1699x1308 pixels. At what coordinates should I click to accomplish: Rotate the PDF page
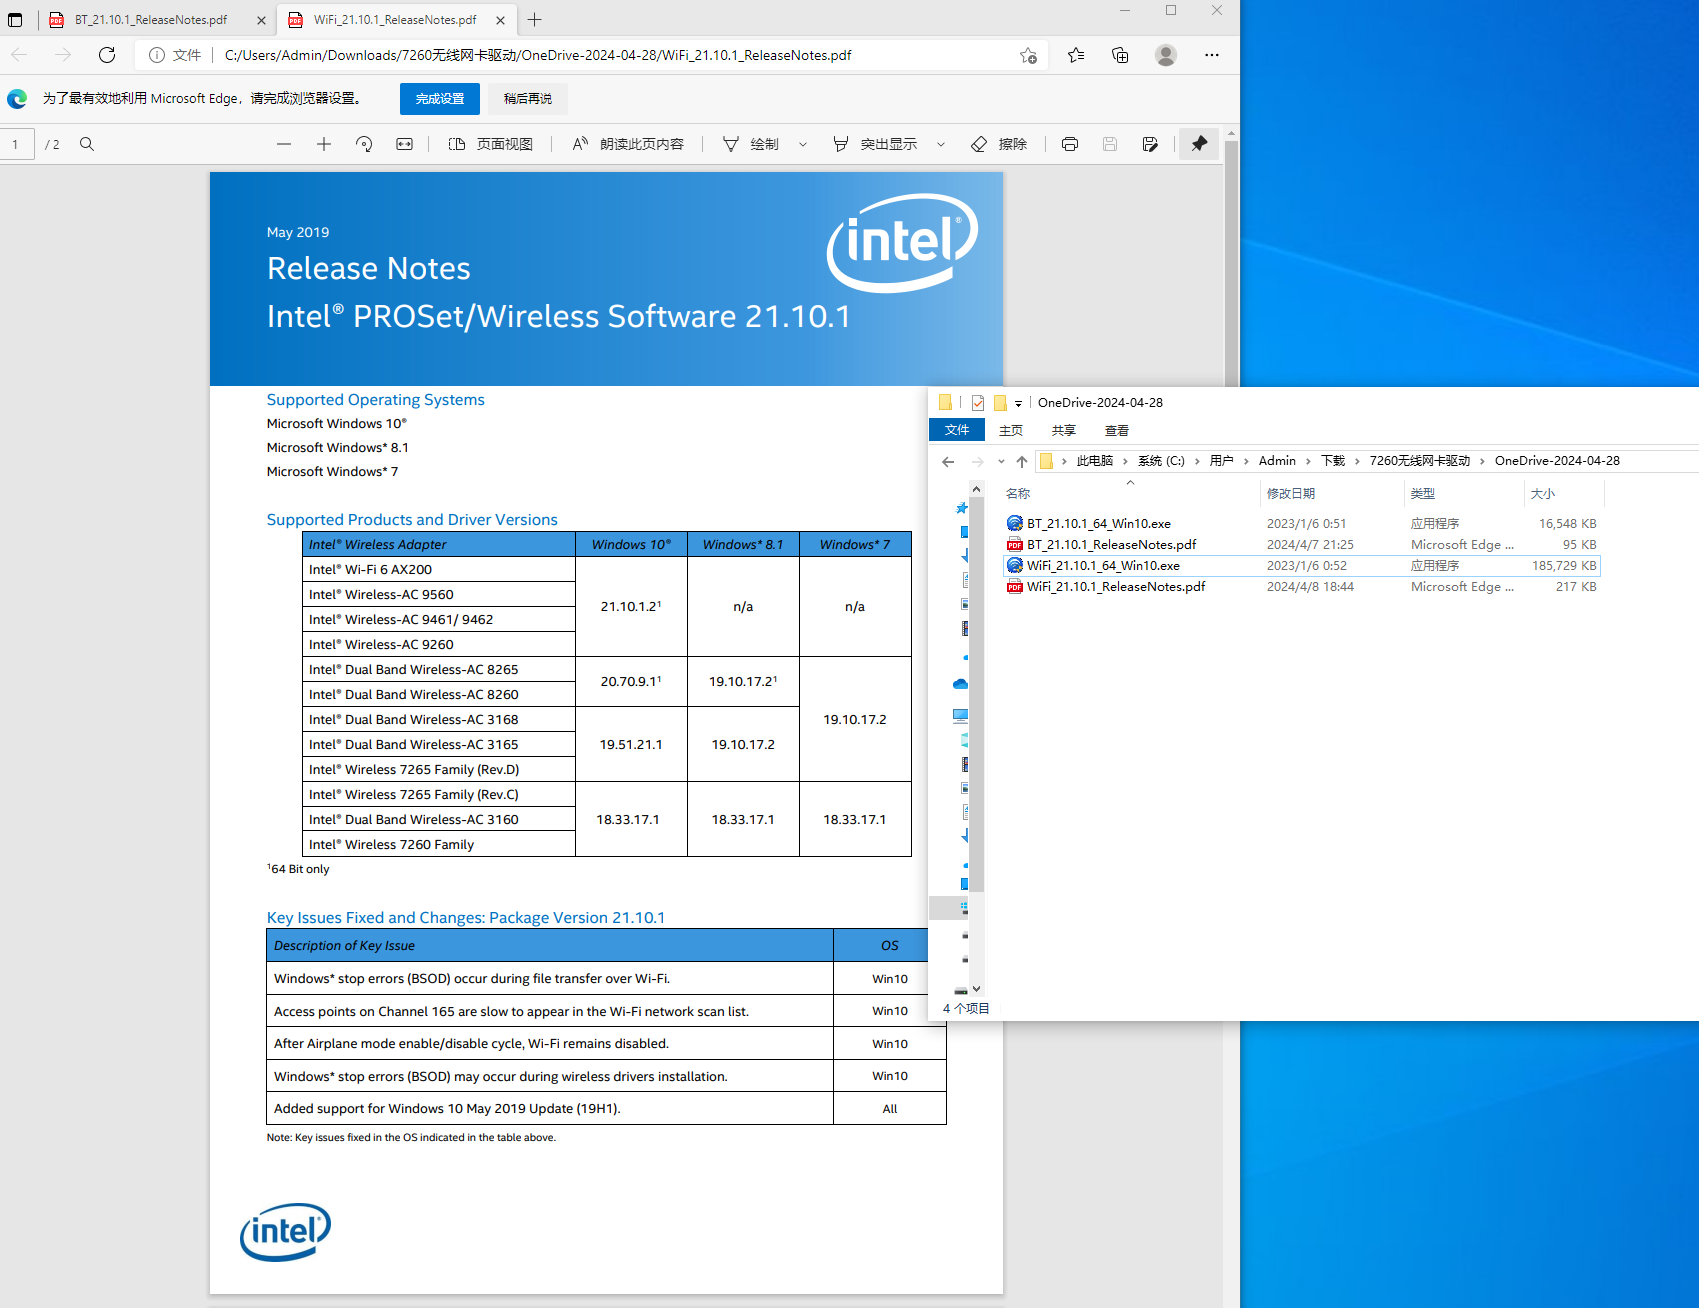point(364,144)
